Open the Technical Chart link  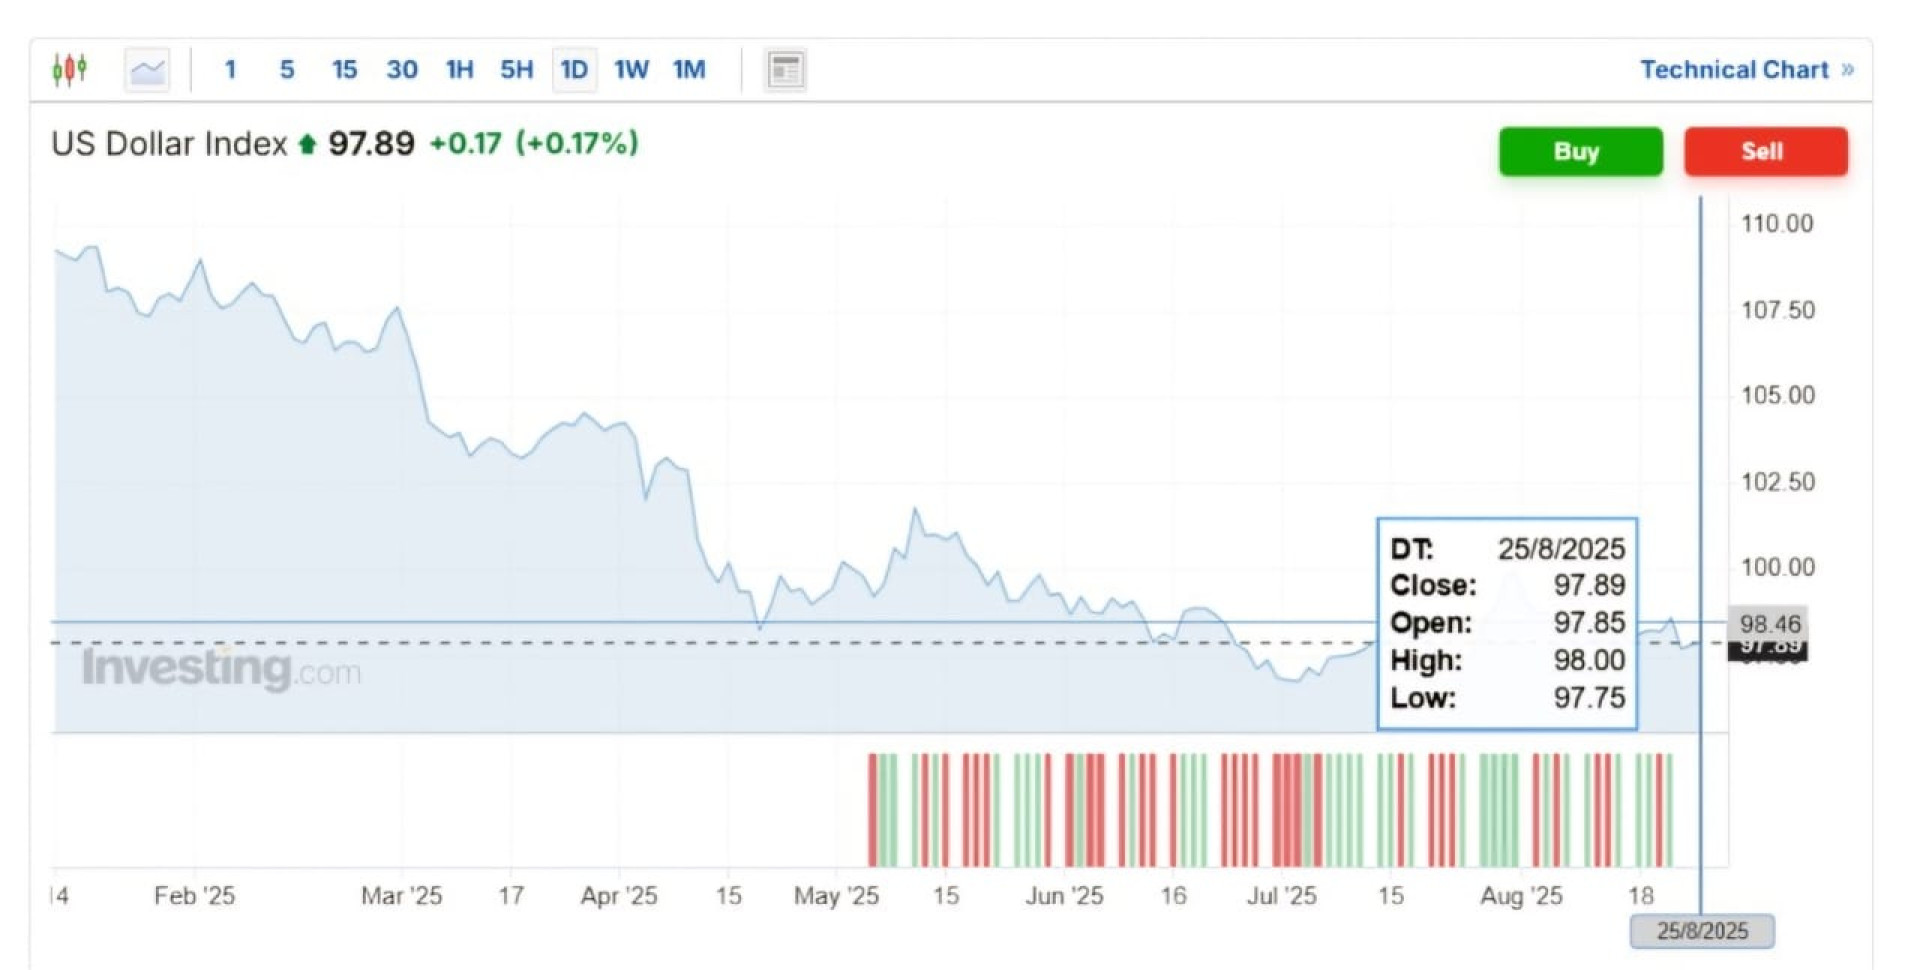coord(1733,70)
